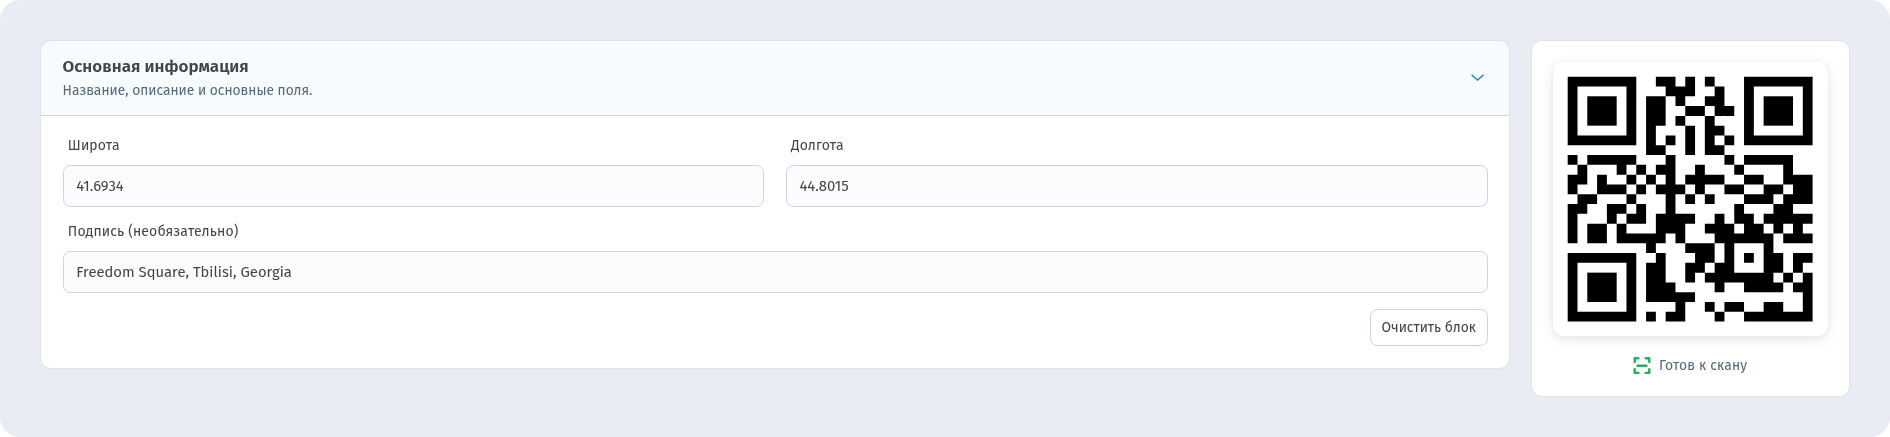Click the green scan-frame status icon

point(1642,366)
